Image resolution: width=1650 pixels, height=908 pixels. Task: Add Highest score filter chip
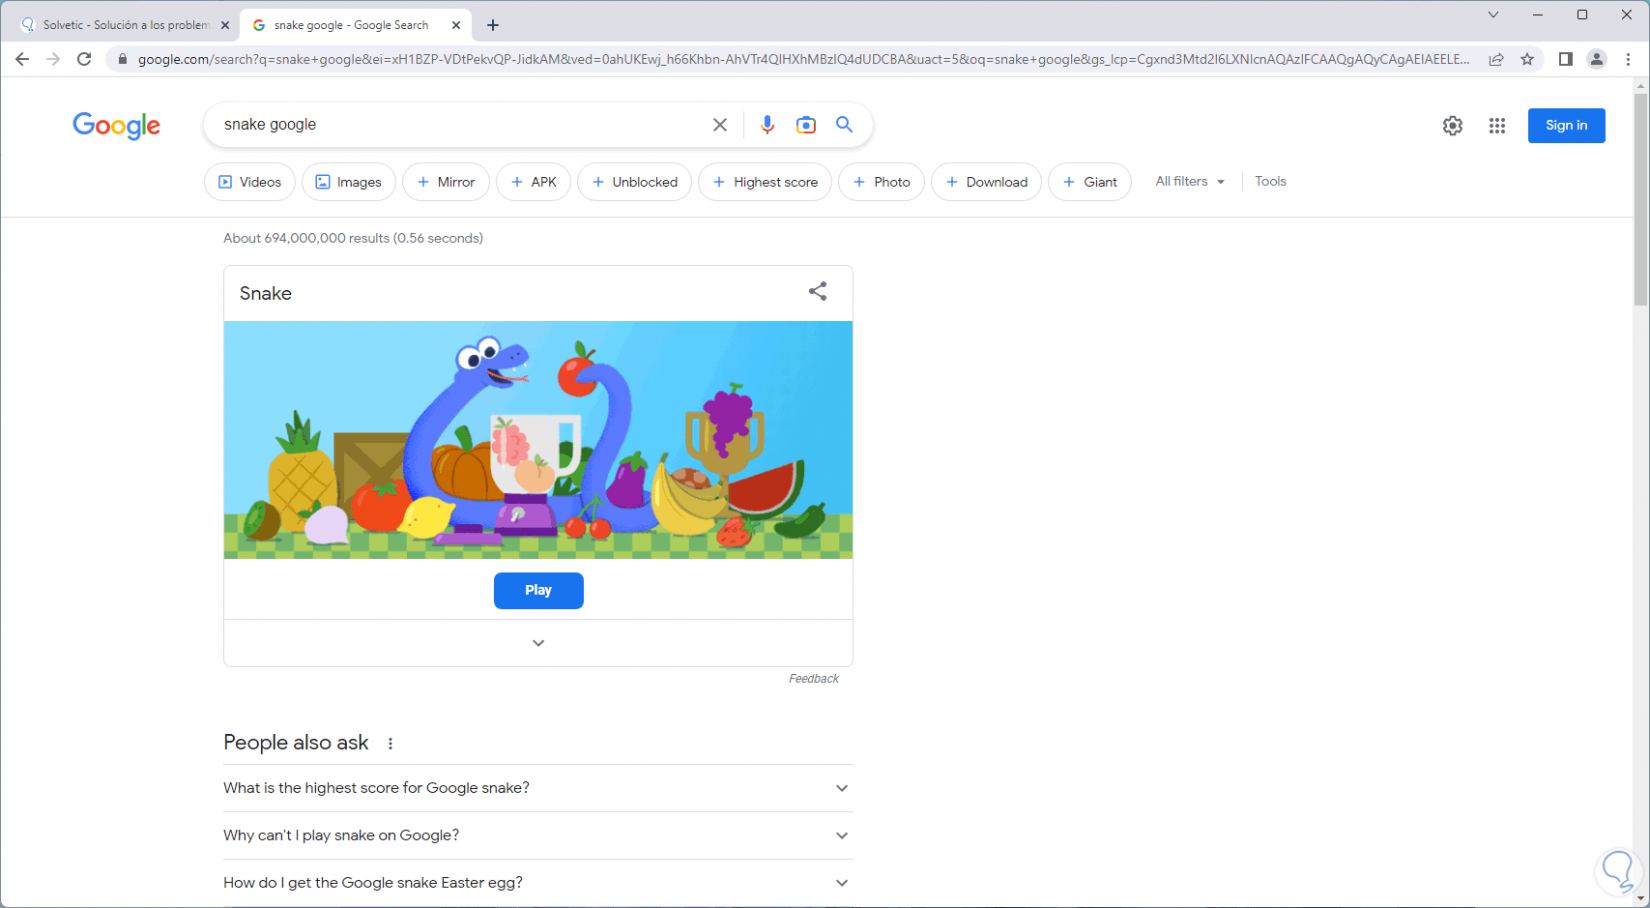pos(765,182)
